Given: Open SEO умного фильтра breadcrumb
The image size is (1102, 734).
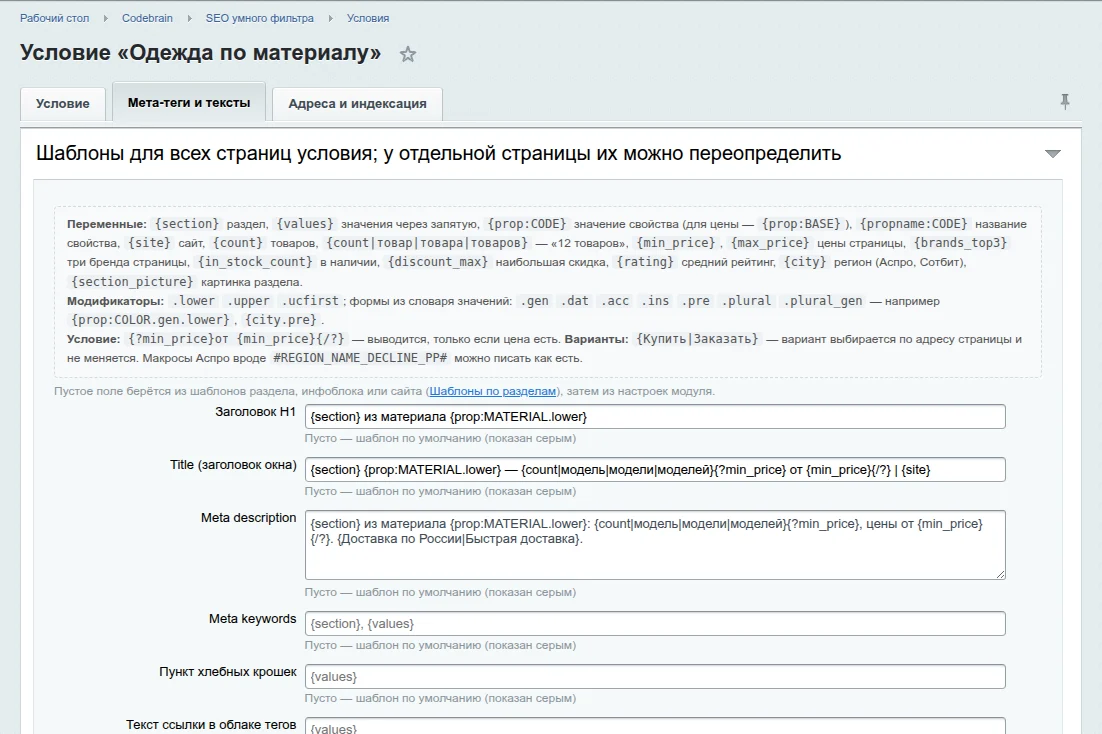Looking at the screenshot, I should pyautogui.click(x=259, y=18).
